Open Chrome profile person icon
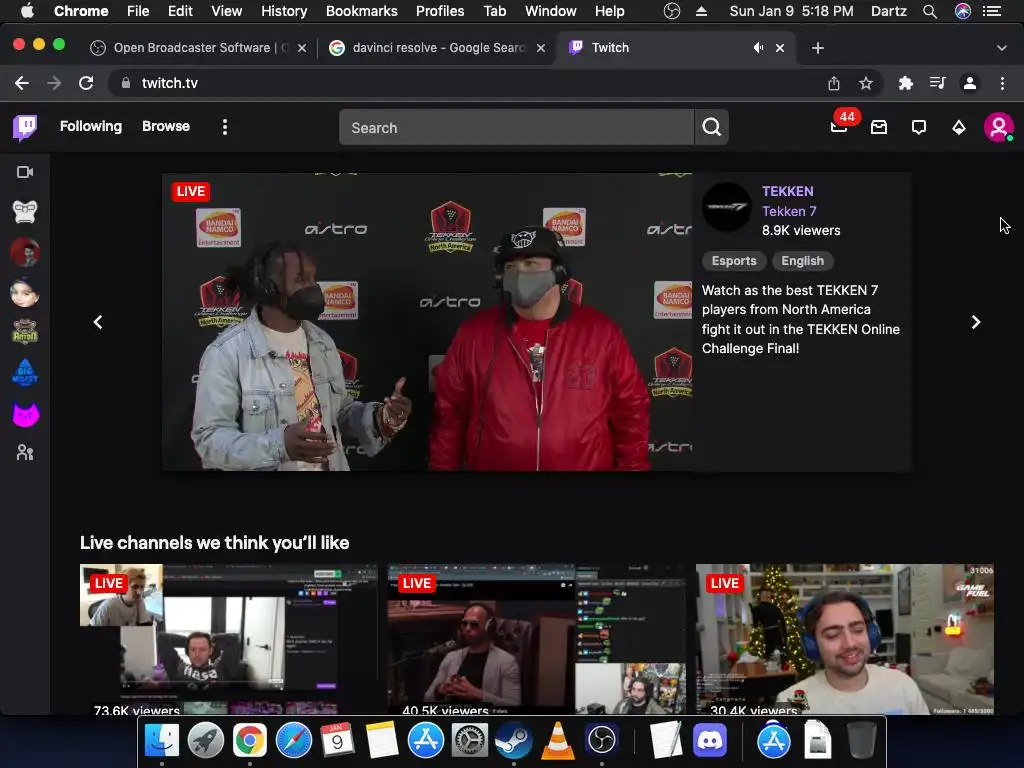 click(970, 83)
